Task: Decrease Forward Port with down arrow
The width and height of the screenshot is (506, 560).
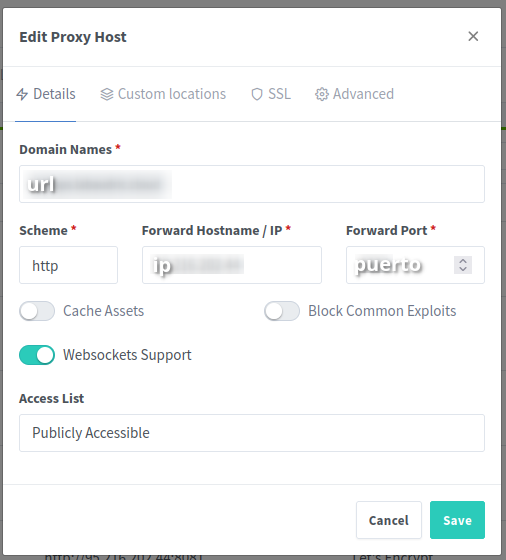Action: 463,269
